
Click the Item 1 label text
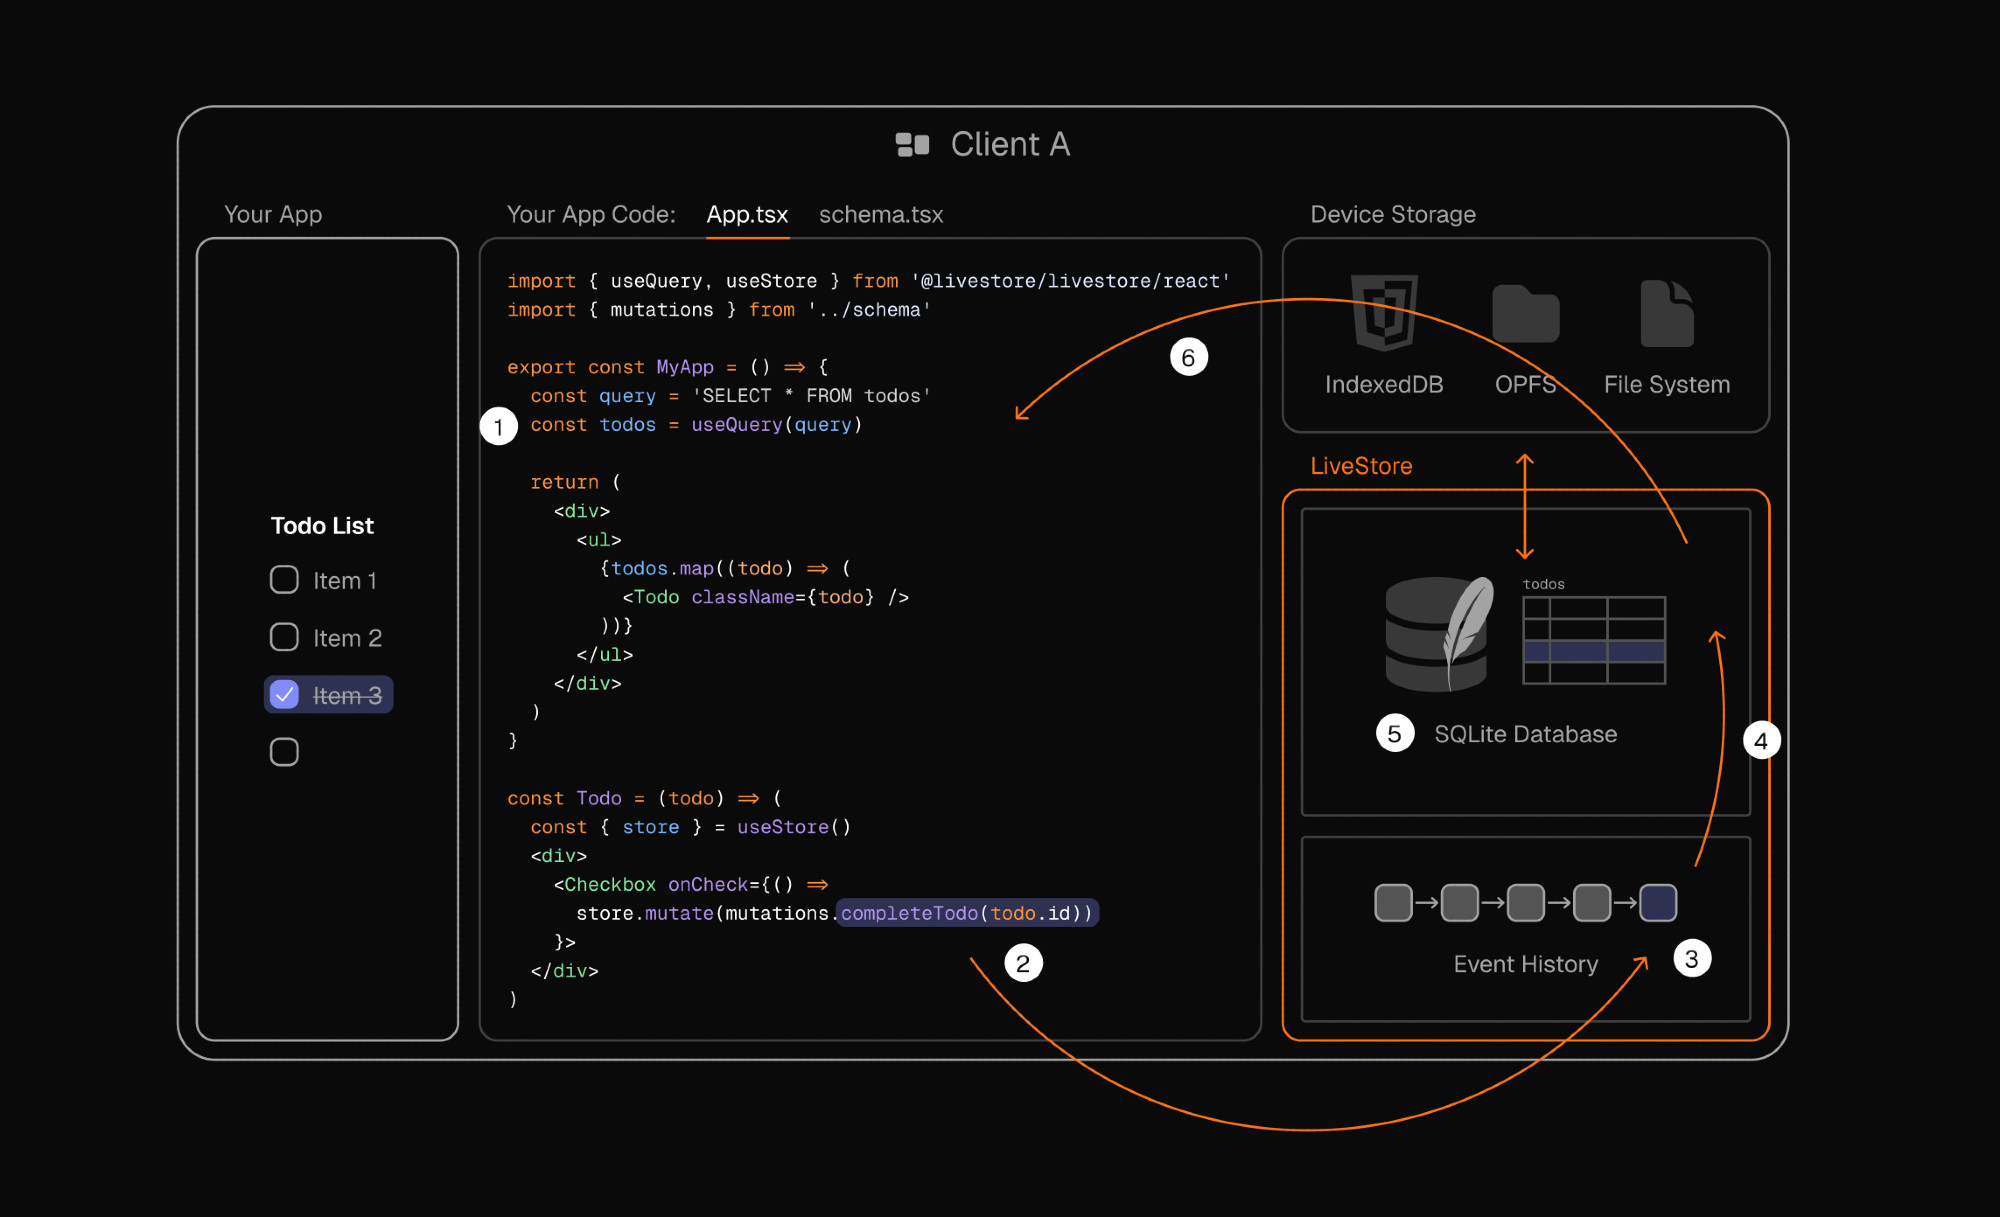tap(345, 581)
